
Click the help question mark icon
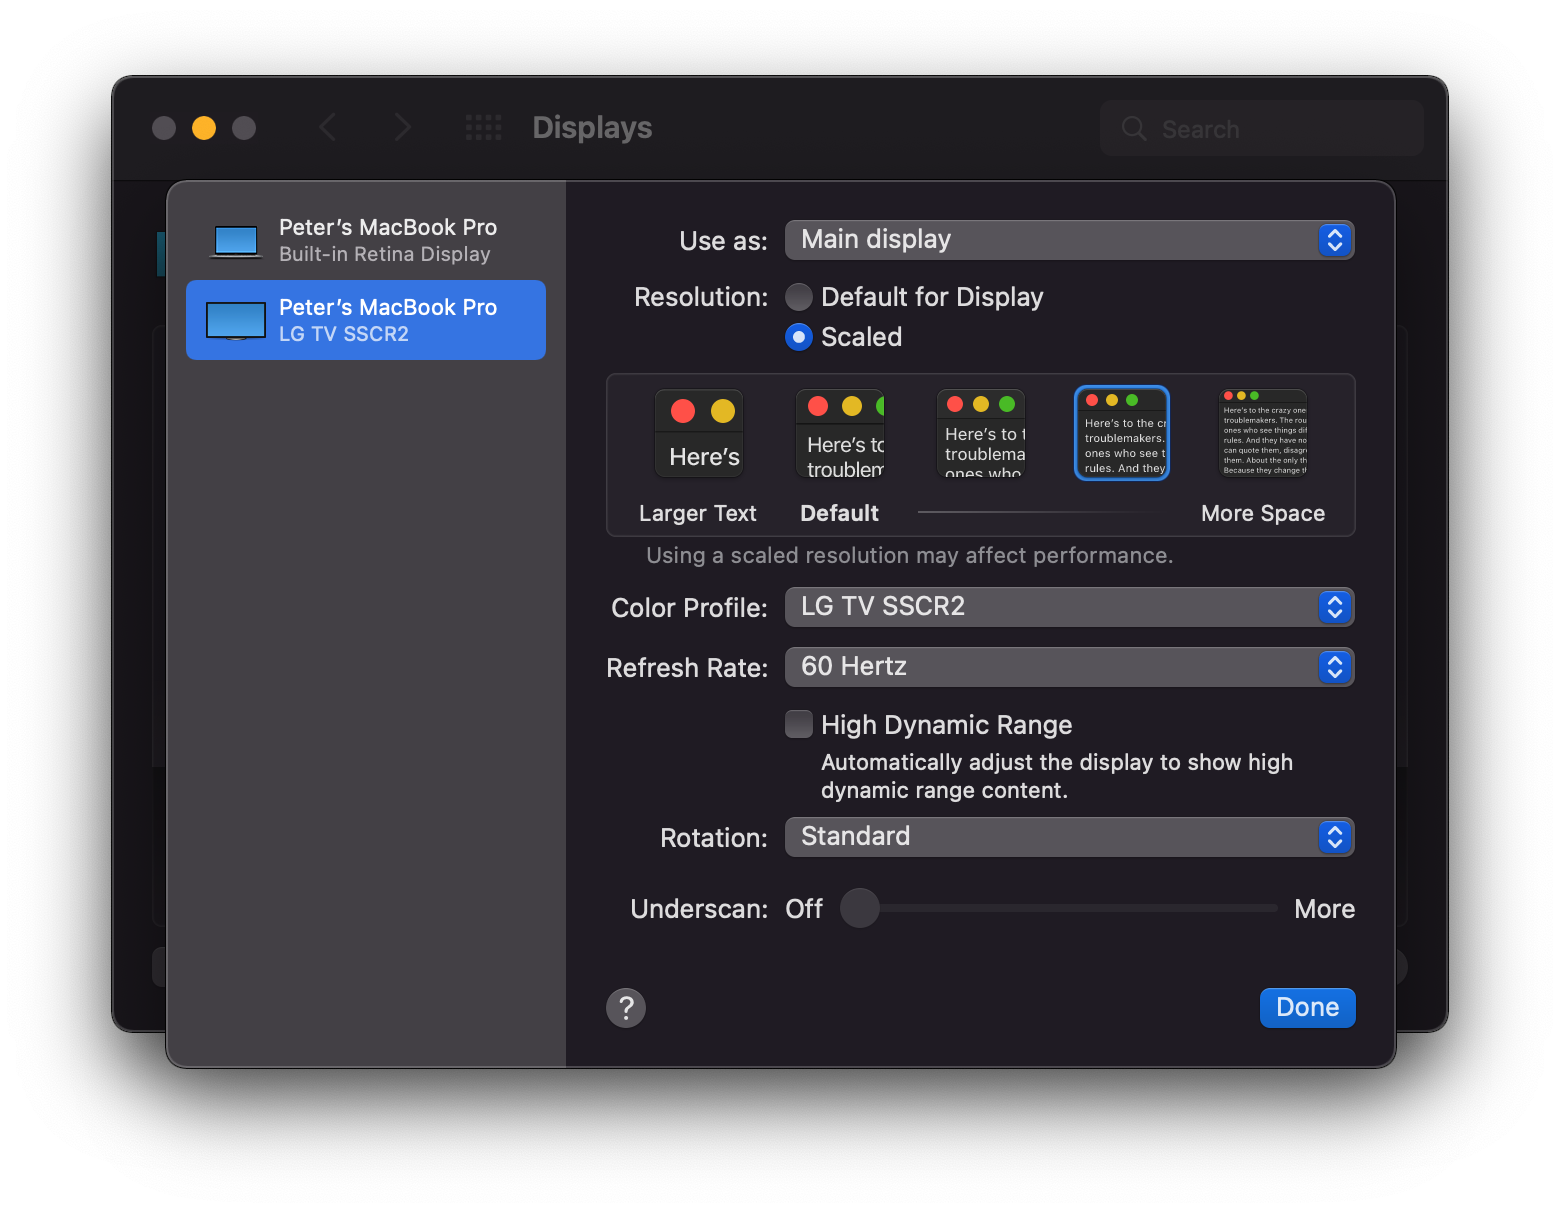626,1007
